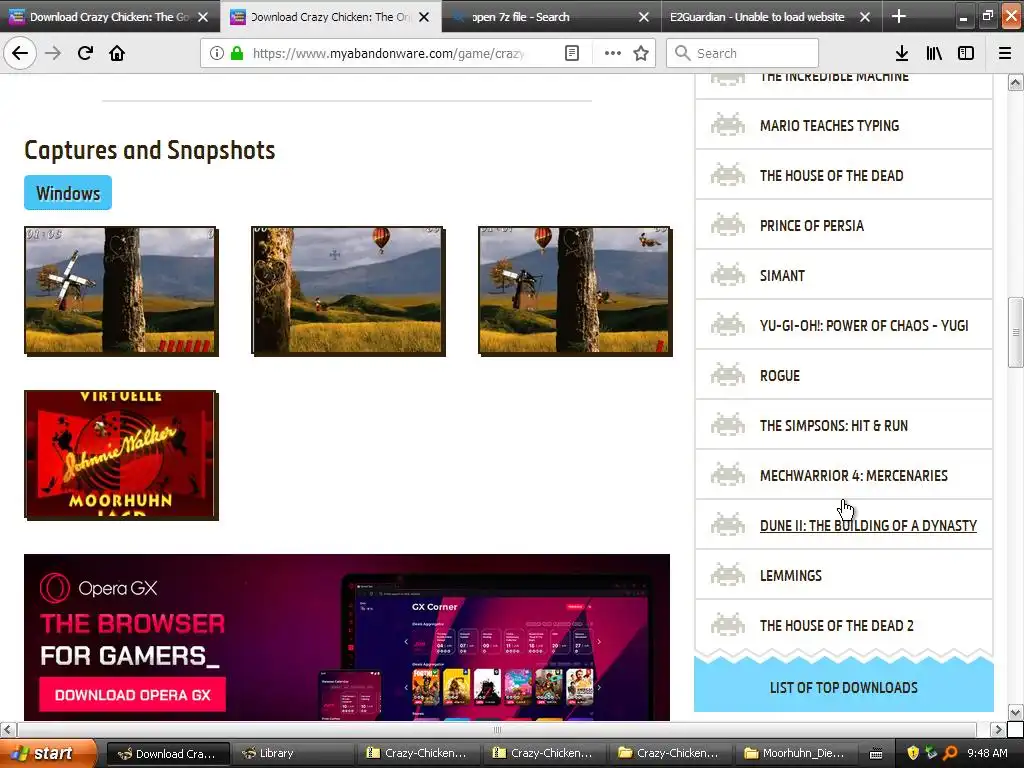Open the Windows Start menu

(47, 753)
